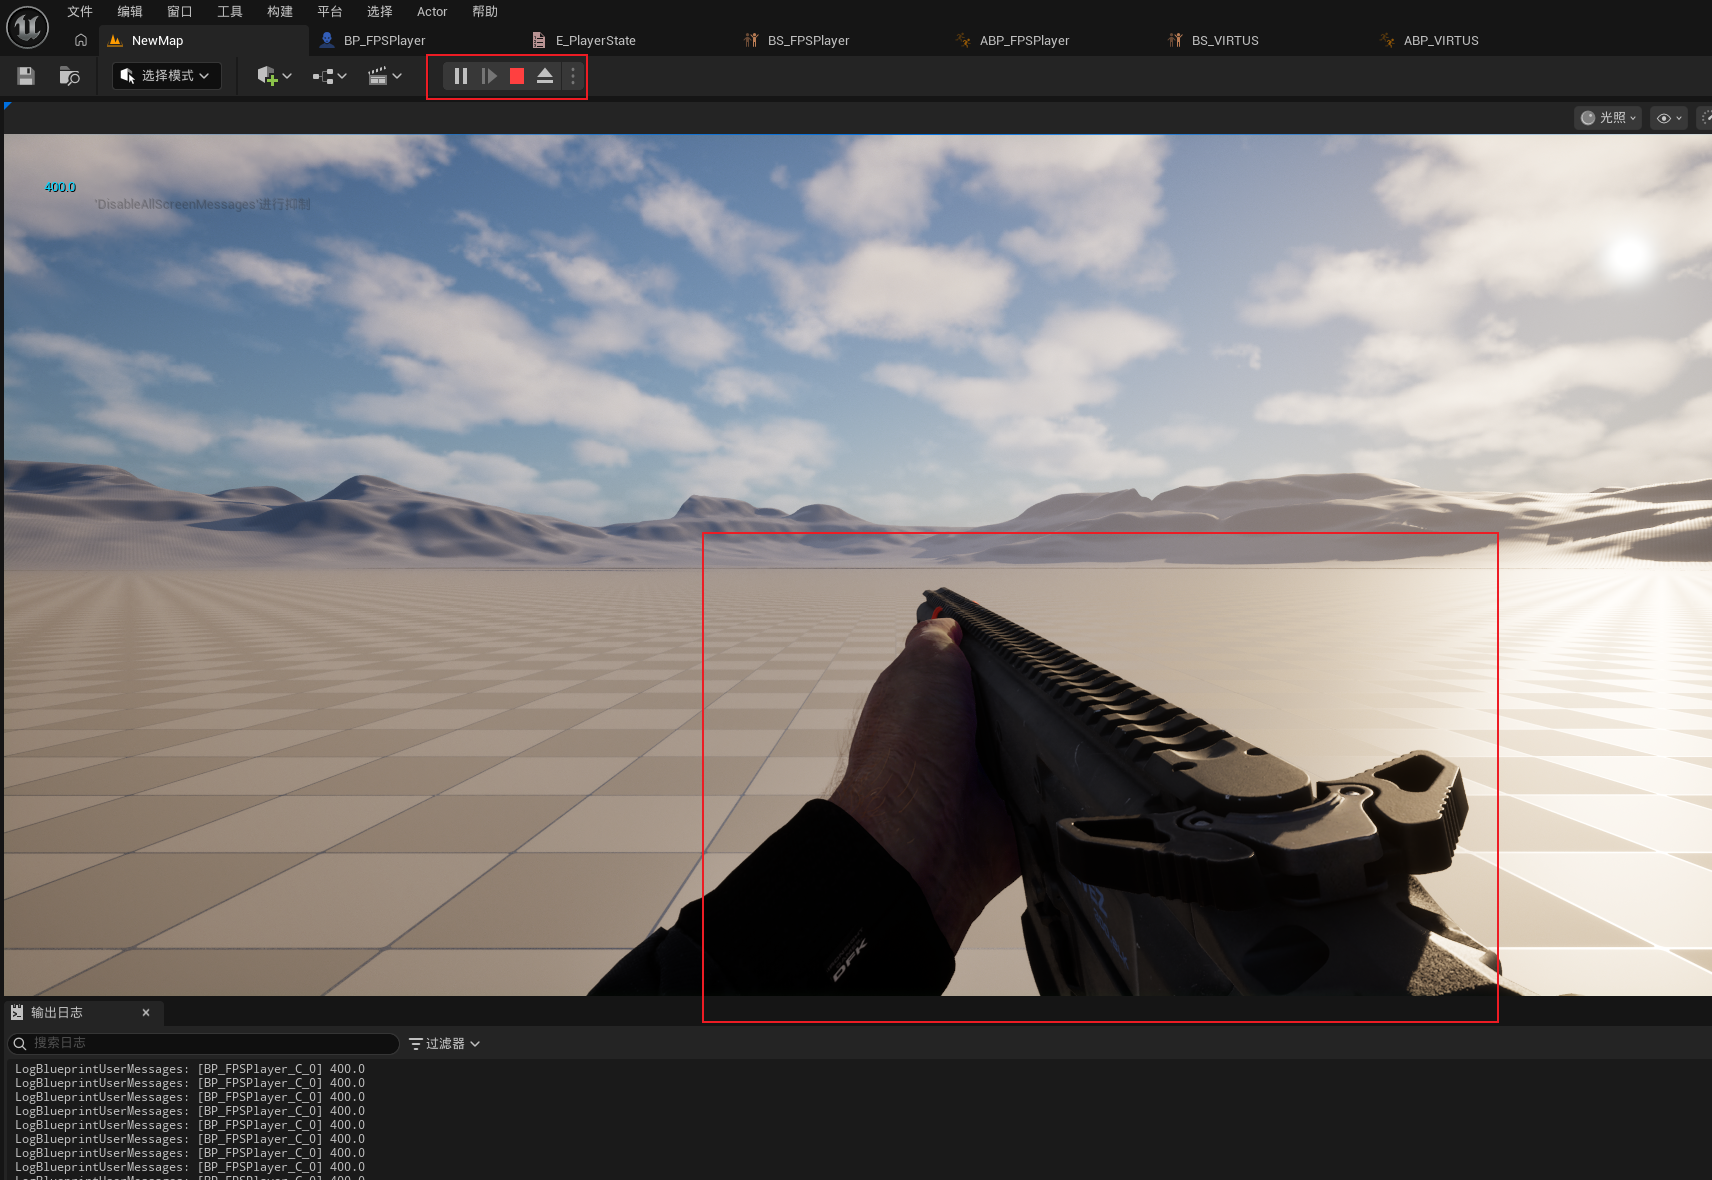Open the 平台 menu
Image resolution: width=1712 pixels, height=1180 pixels.
[x=330, y=12]
